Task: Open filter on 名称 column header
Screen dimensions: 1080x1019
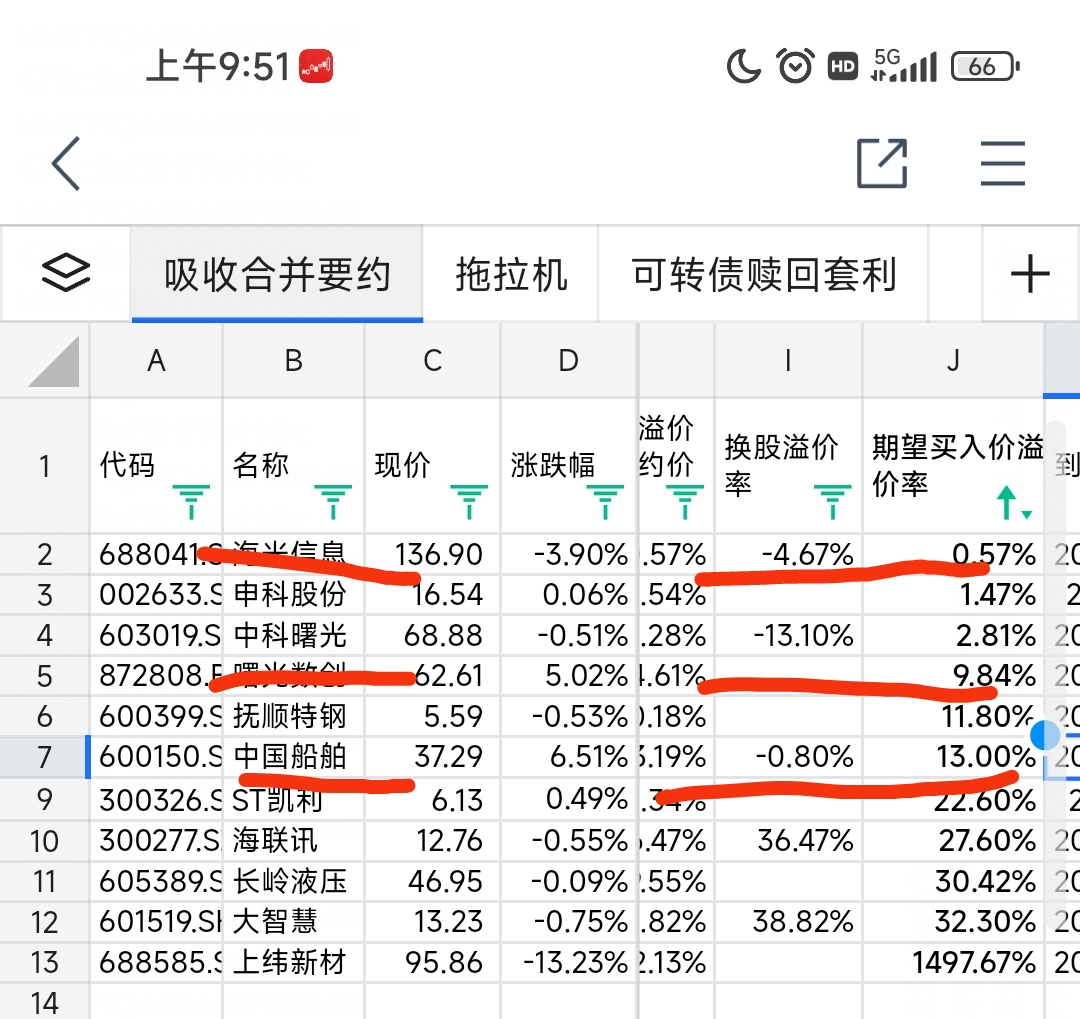Action: tap(333, 501)
